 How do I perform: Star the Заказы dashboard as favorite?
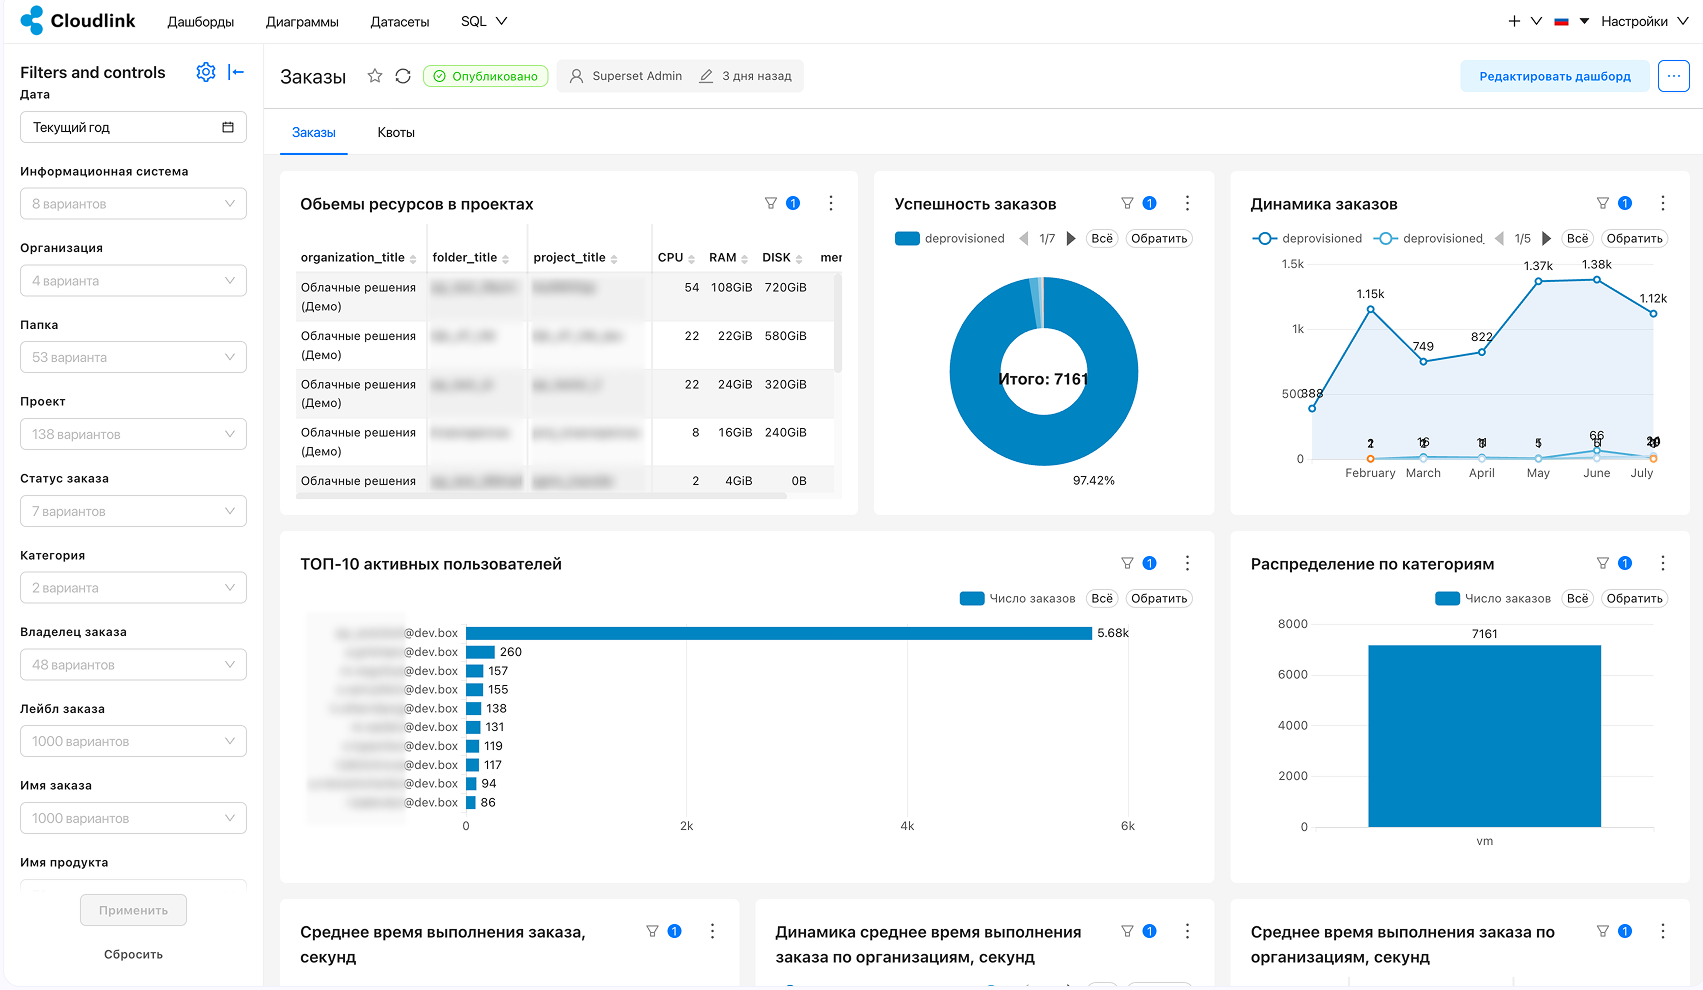(x=375, y=76)
